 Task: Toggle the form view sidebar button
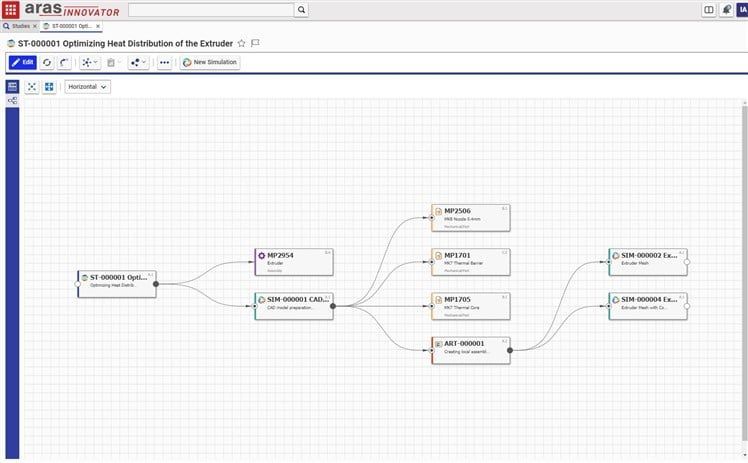pos(12,86)
